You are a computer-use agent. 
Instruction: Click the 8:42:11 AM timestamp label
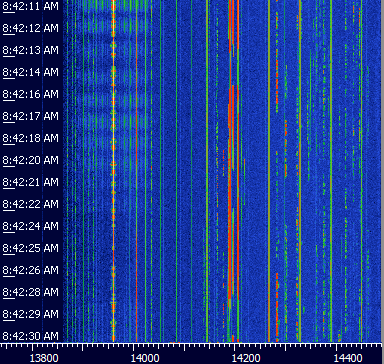[31, 6]
